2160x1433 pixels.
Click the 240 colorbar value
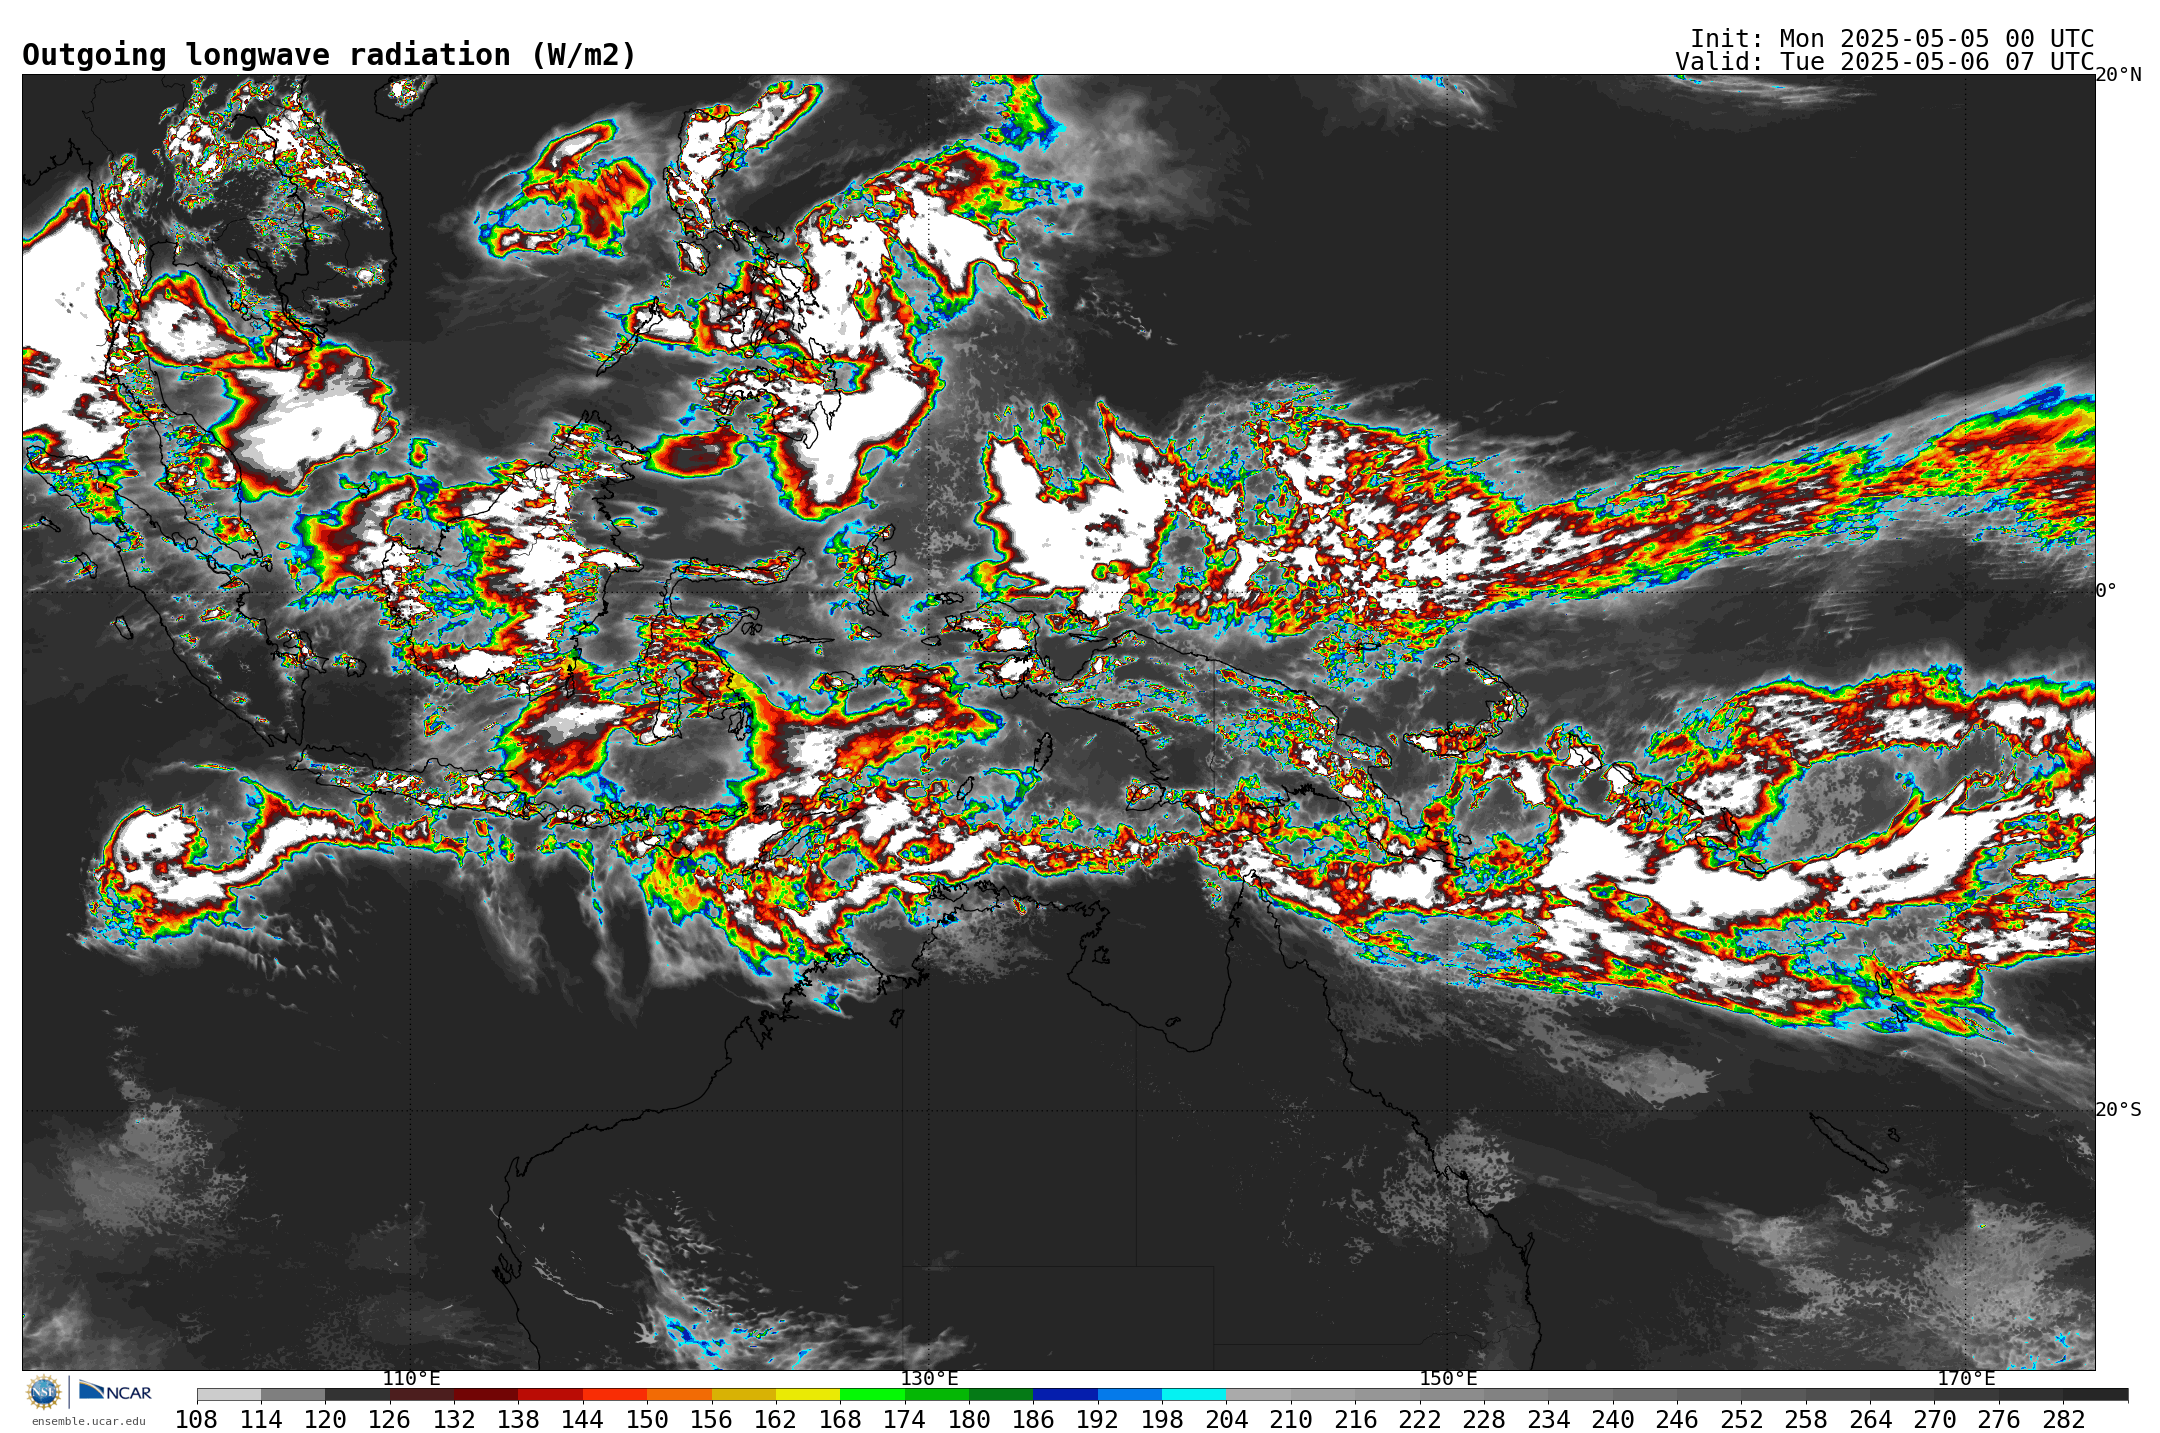click(1612, 1420)
